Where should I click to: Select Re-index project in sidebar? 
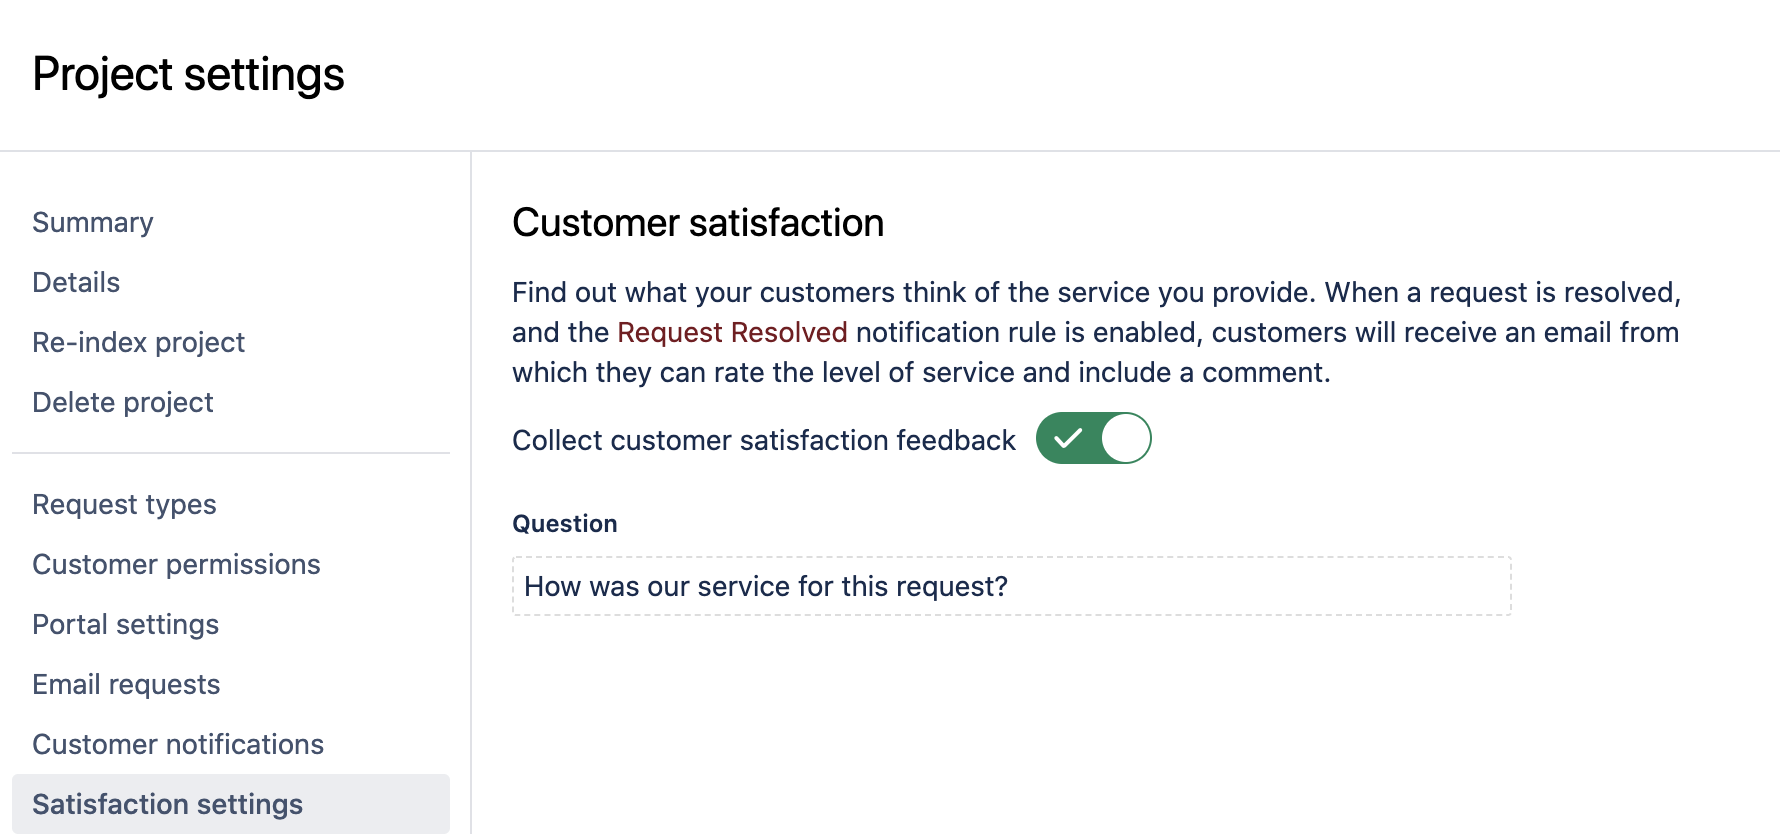coord(138,342)
